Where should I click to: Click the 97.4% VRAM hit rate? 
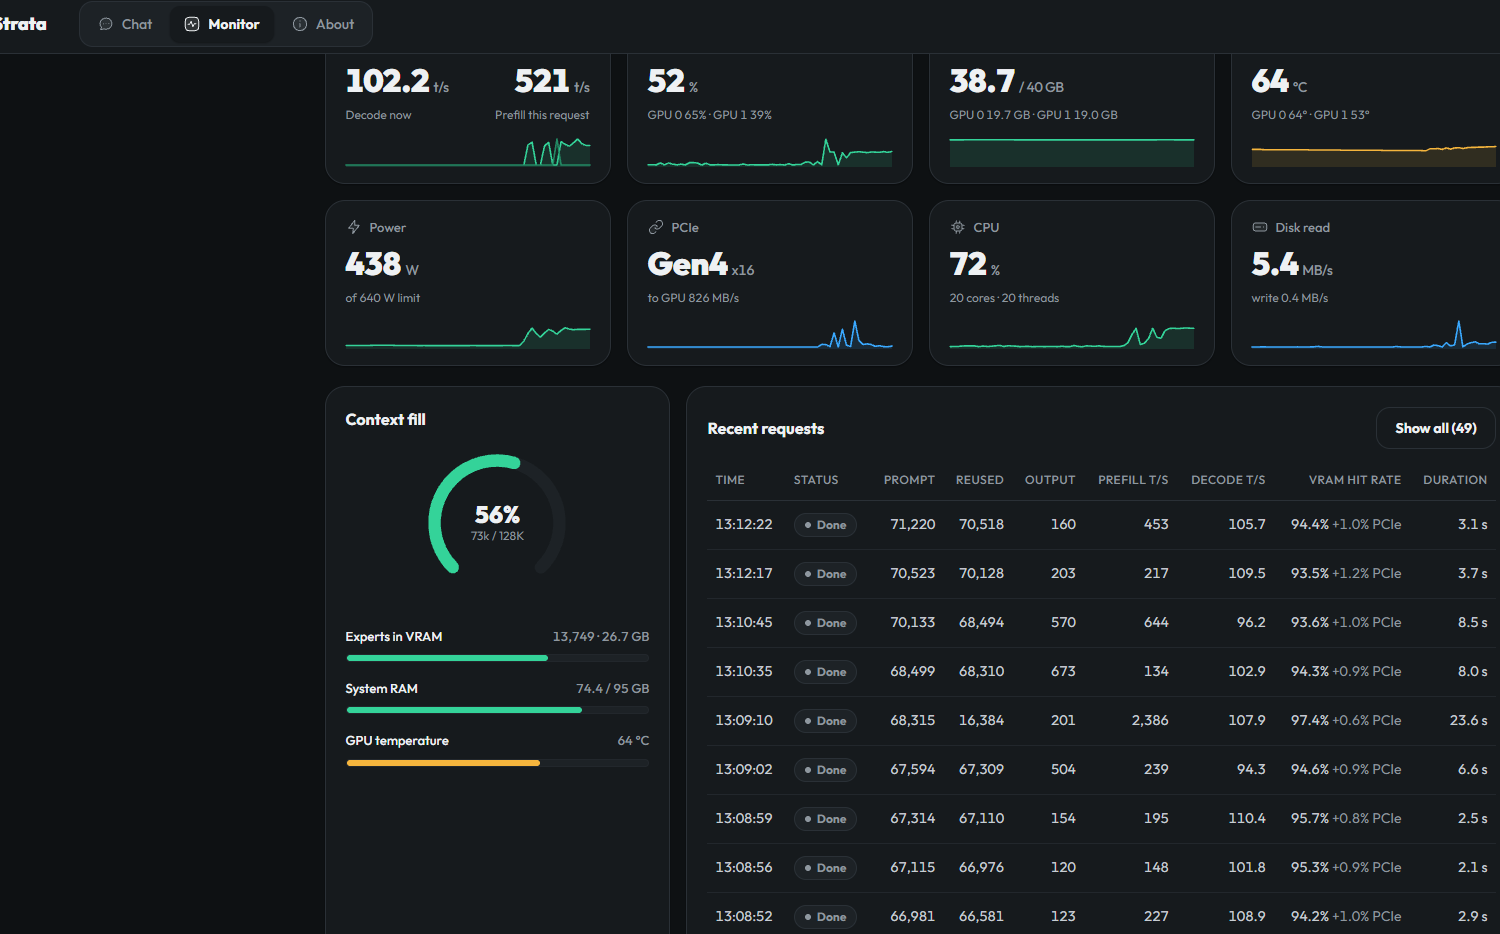pos(1310,720)
